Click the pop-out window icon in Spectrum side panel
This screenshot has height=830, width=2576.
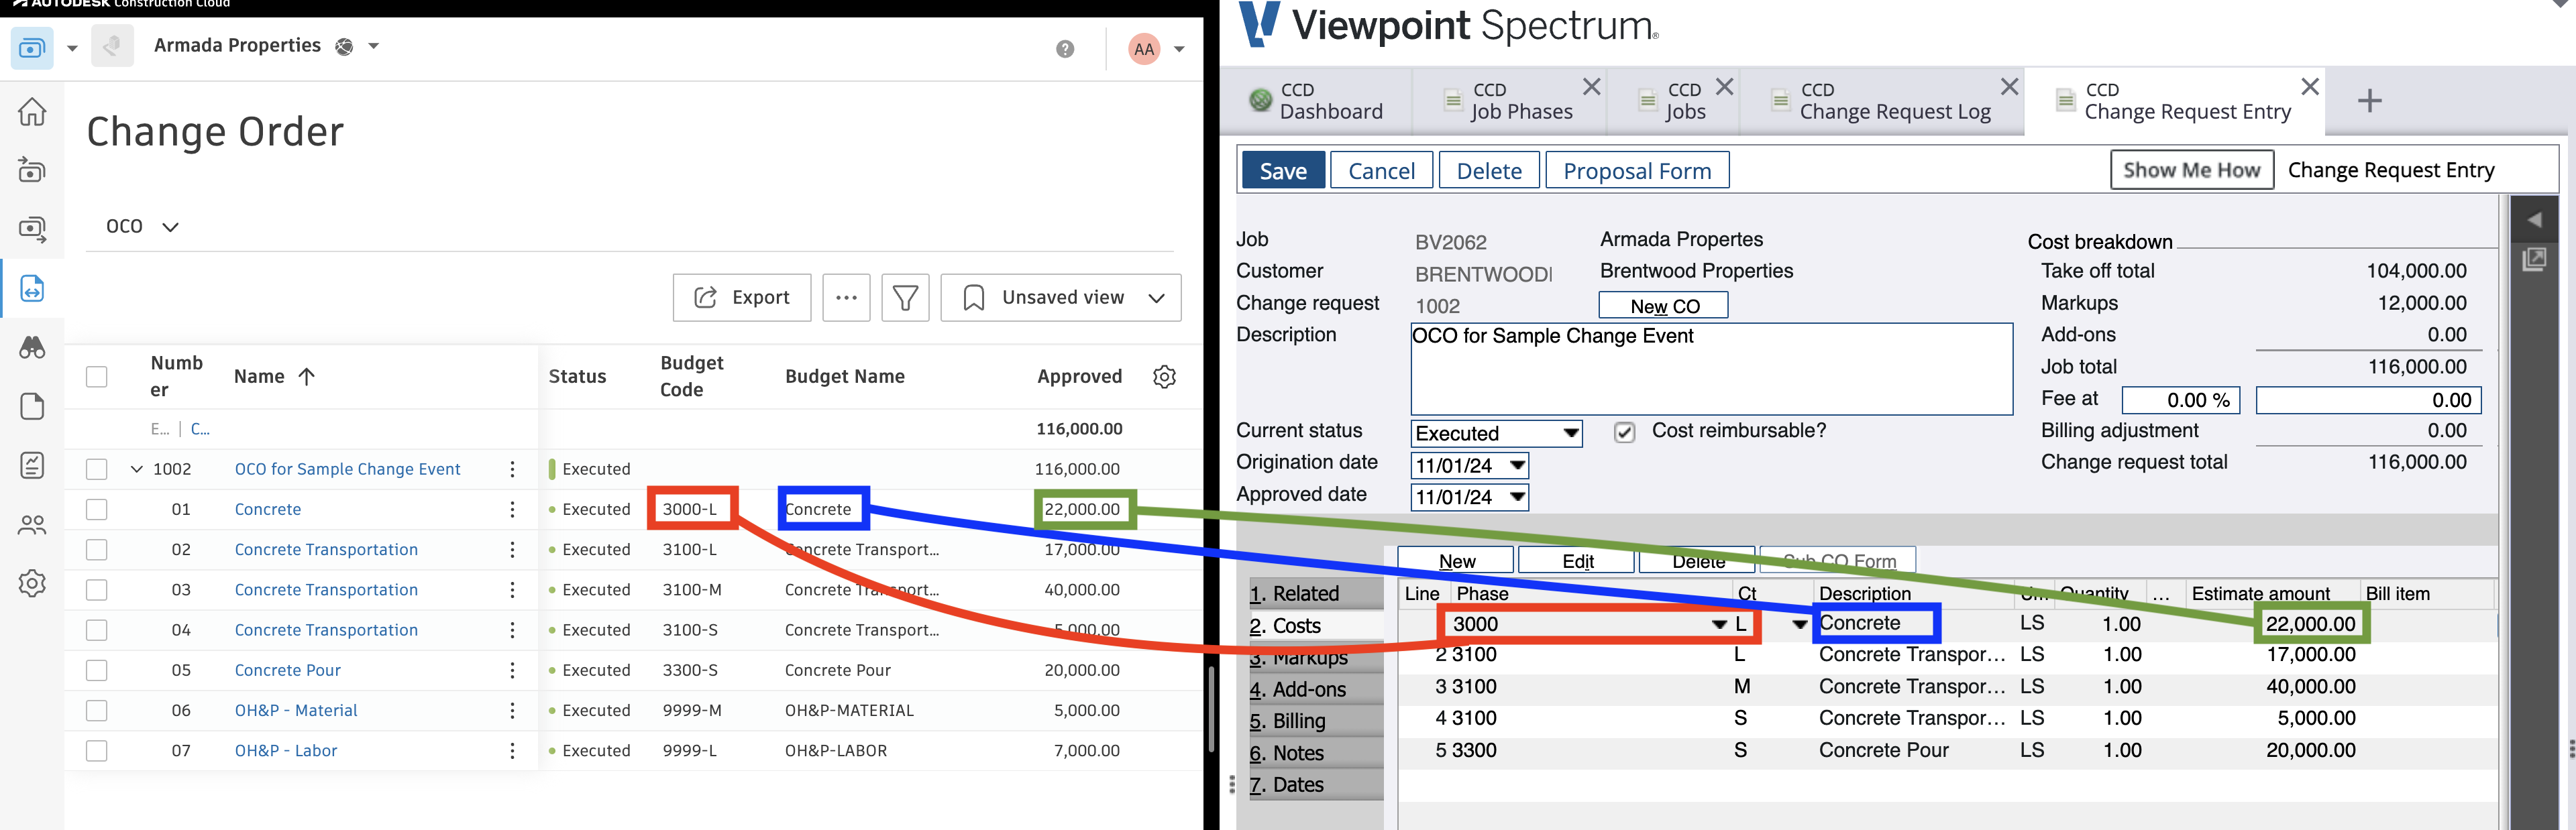pos(2533,260)
